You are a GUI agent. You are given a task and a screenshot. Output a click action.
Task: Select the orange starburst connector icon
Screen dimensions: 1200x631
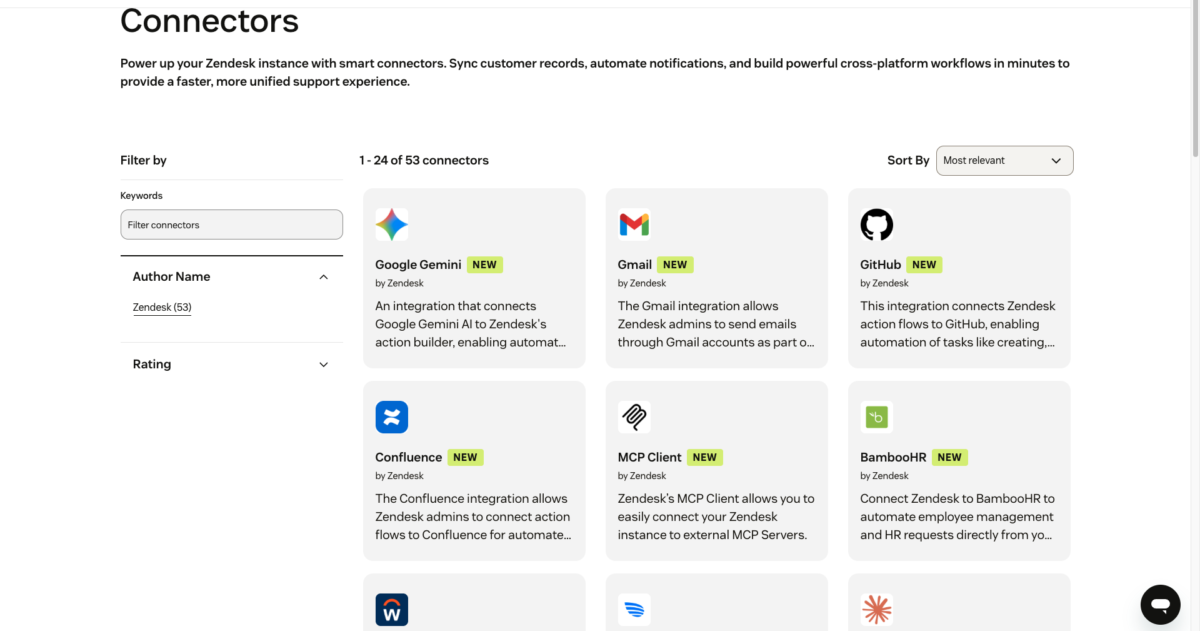pos(877,609)
